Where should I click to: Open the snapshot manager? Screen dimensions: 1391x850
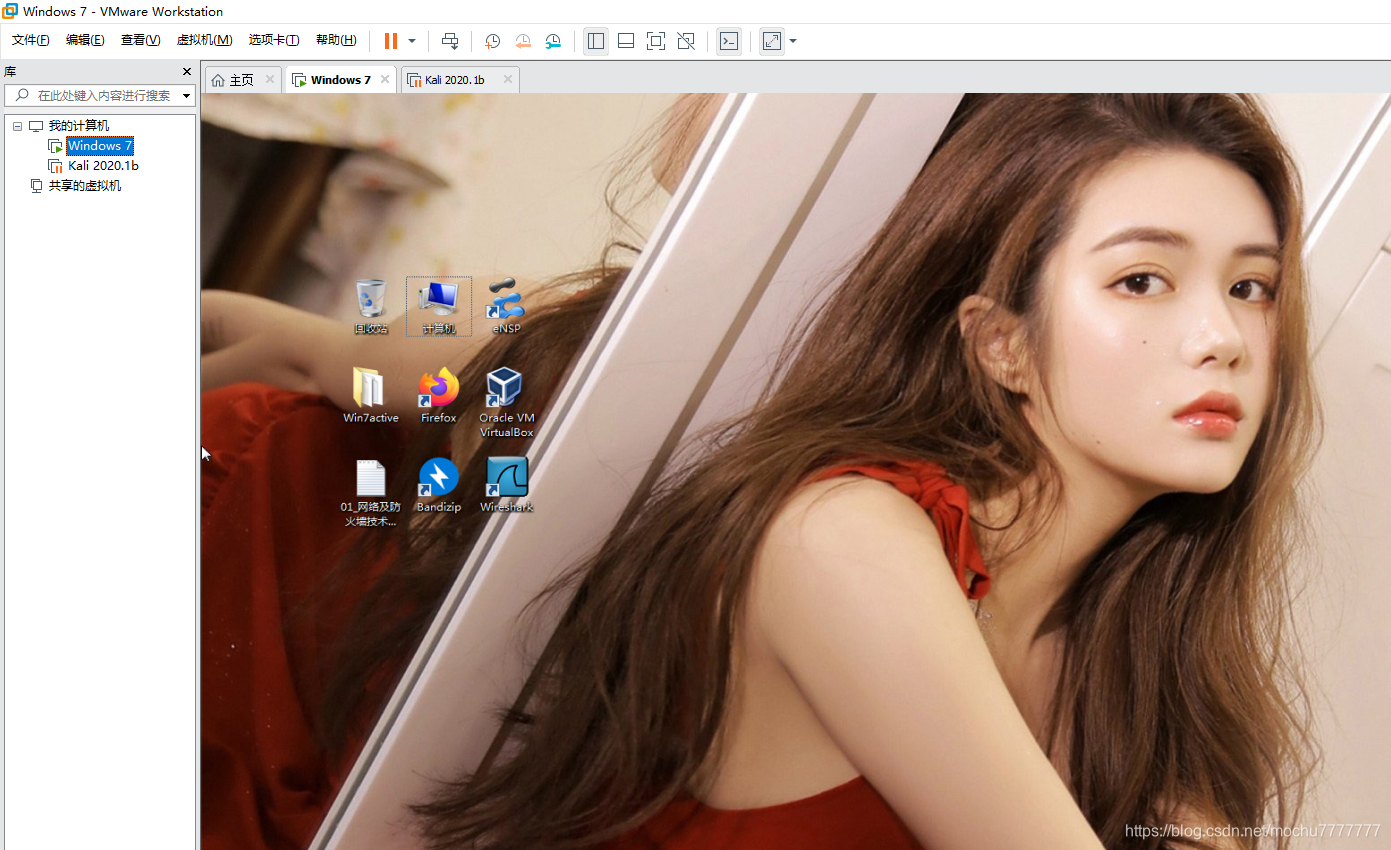point(553,41)
